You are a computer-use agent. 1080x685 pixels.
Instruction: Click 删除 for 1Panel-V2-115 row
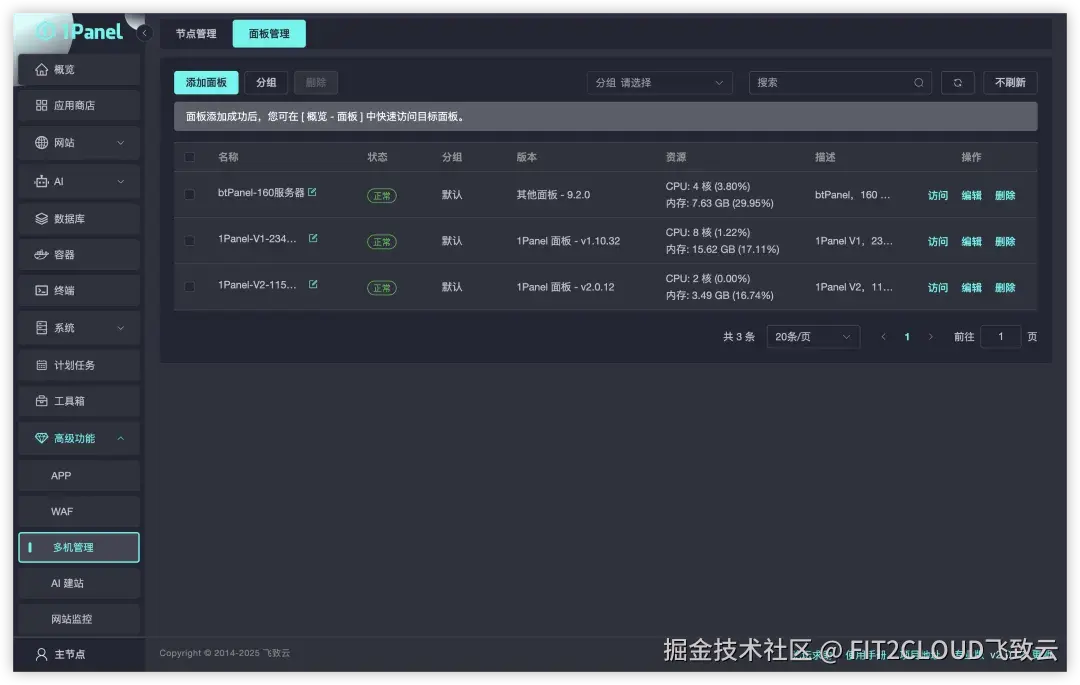pyautogui.click(x=1005, y=288)
